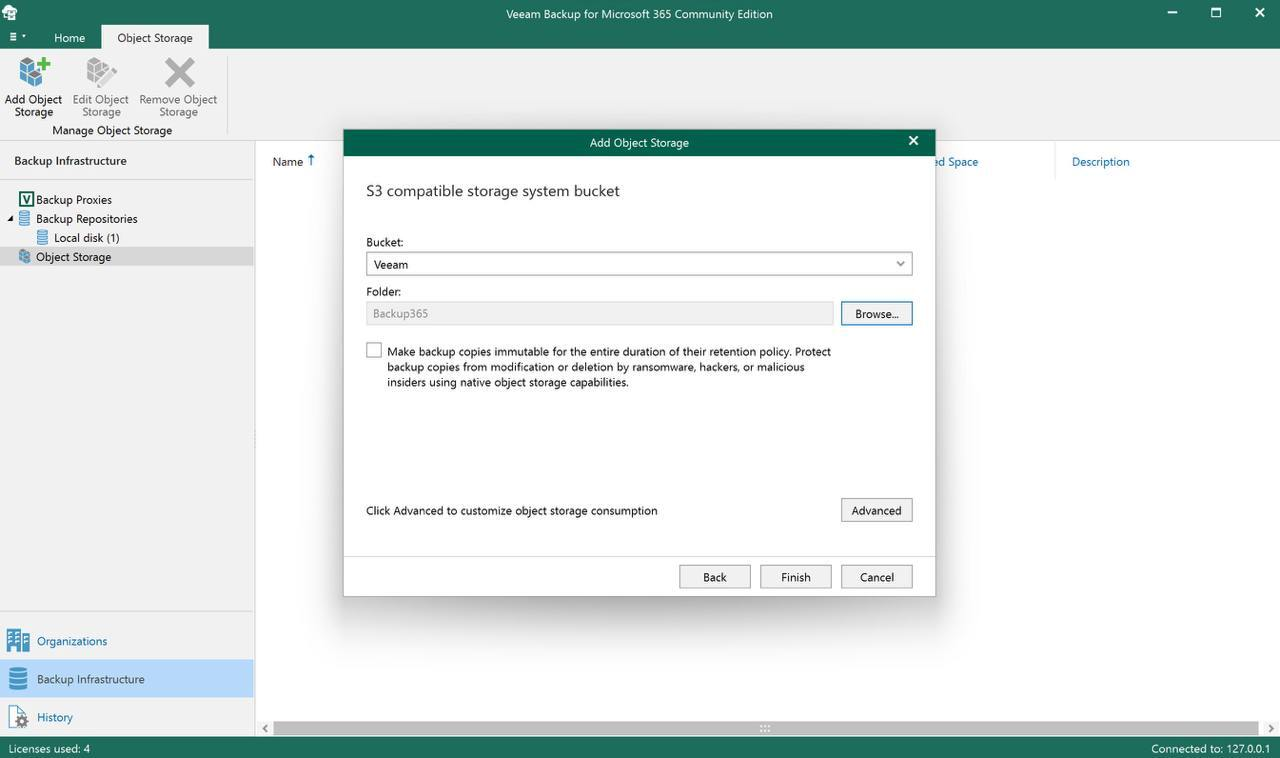This screenshot has width=1280, height=758.
Task: Open the Advanced storage settings
Action: (876, 511)
